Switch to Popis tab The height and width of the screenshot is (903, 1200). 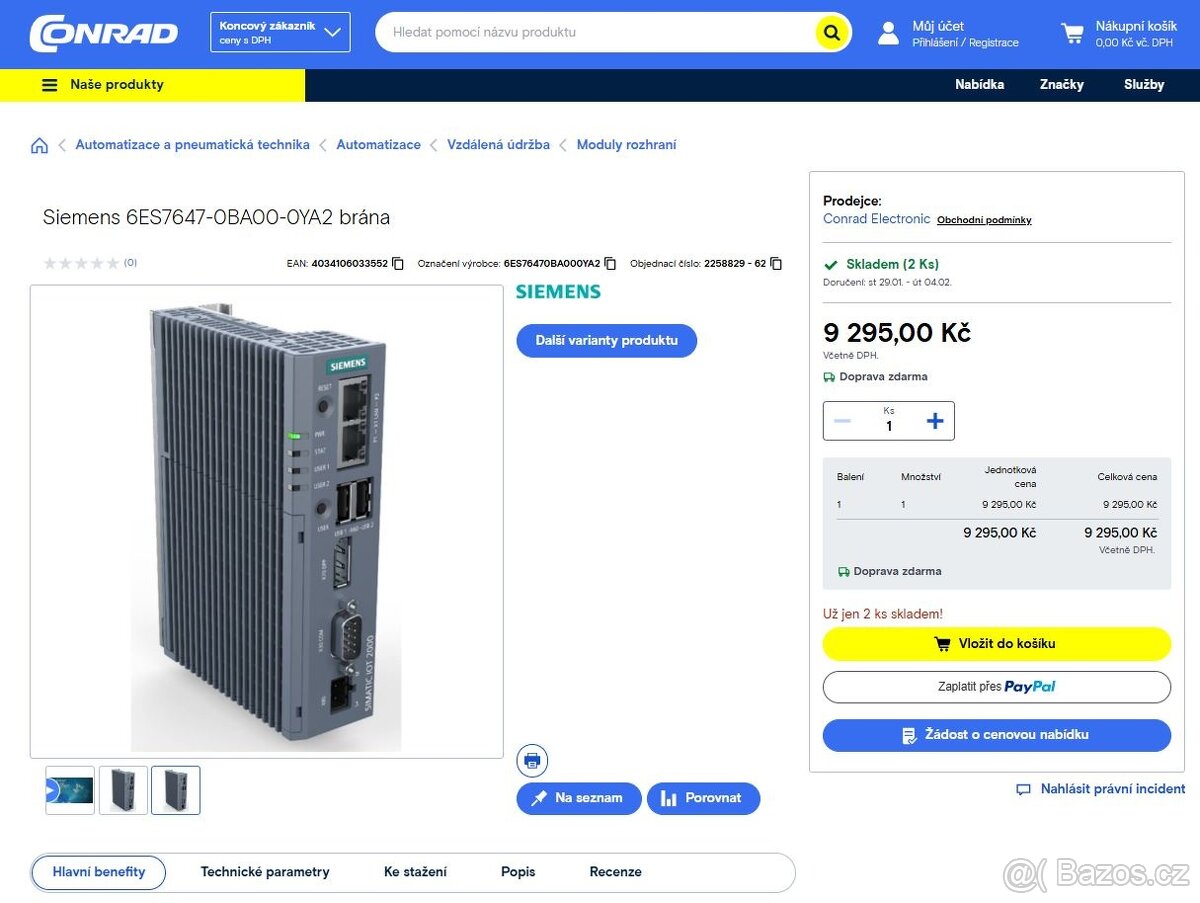coord(518,872)
